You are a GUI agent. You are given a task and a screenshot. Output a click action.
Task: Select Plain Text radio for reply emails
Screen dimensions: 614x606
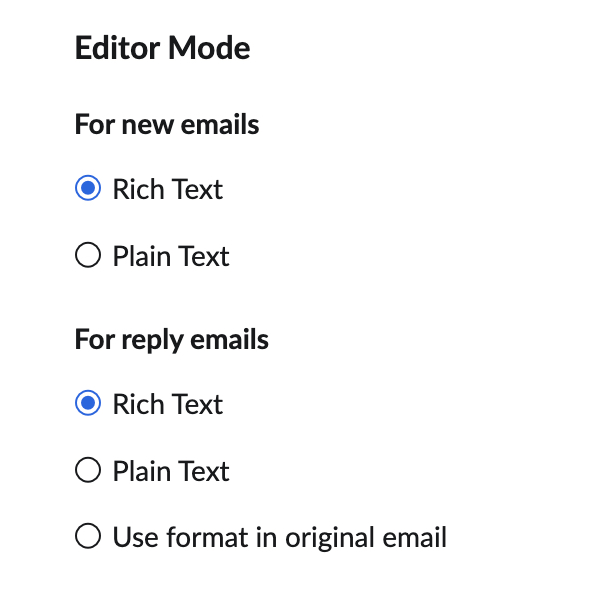(x=88, y=471)
